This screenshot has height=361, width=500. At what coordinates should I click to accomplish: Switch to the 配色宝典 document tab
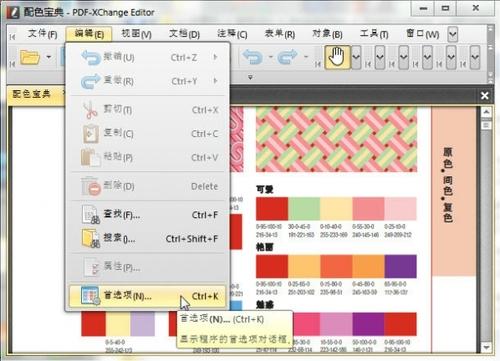coord(32,94)
